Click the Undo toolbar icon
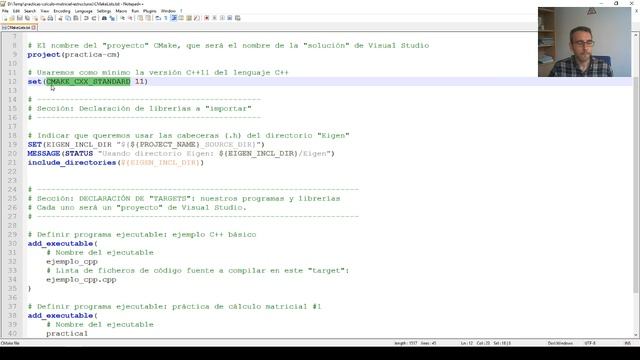The width and height of the screenshot is (640, 360). (86, 18)
